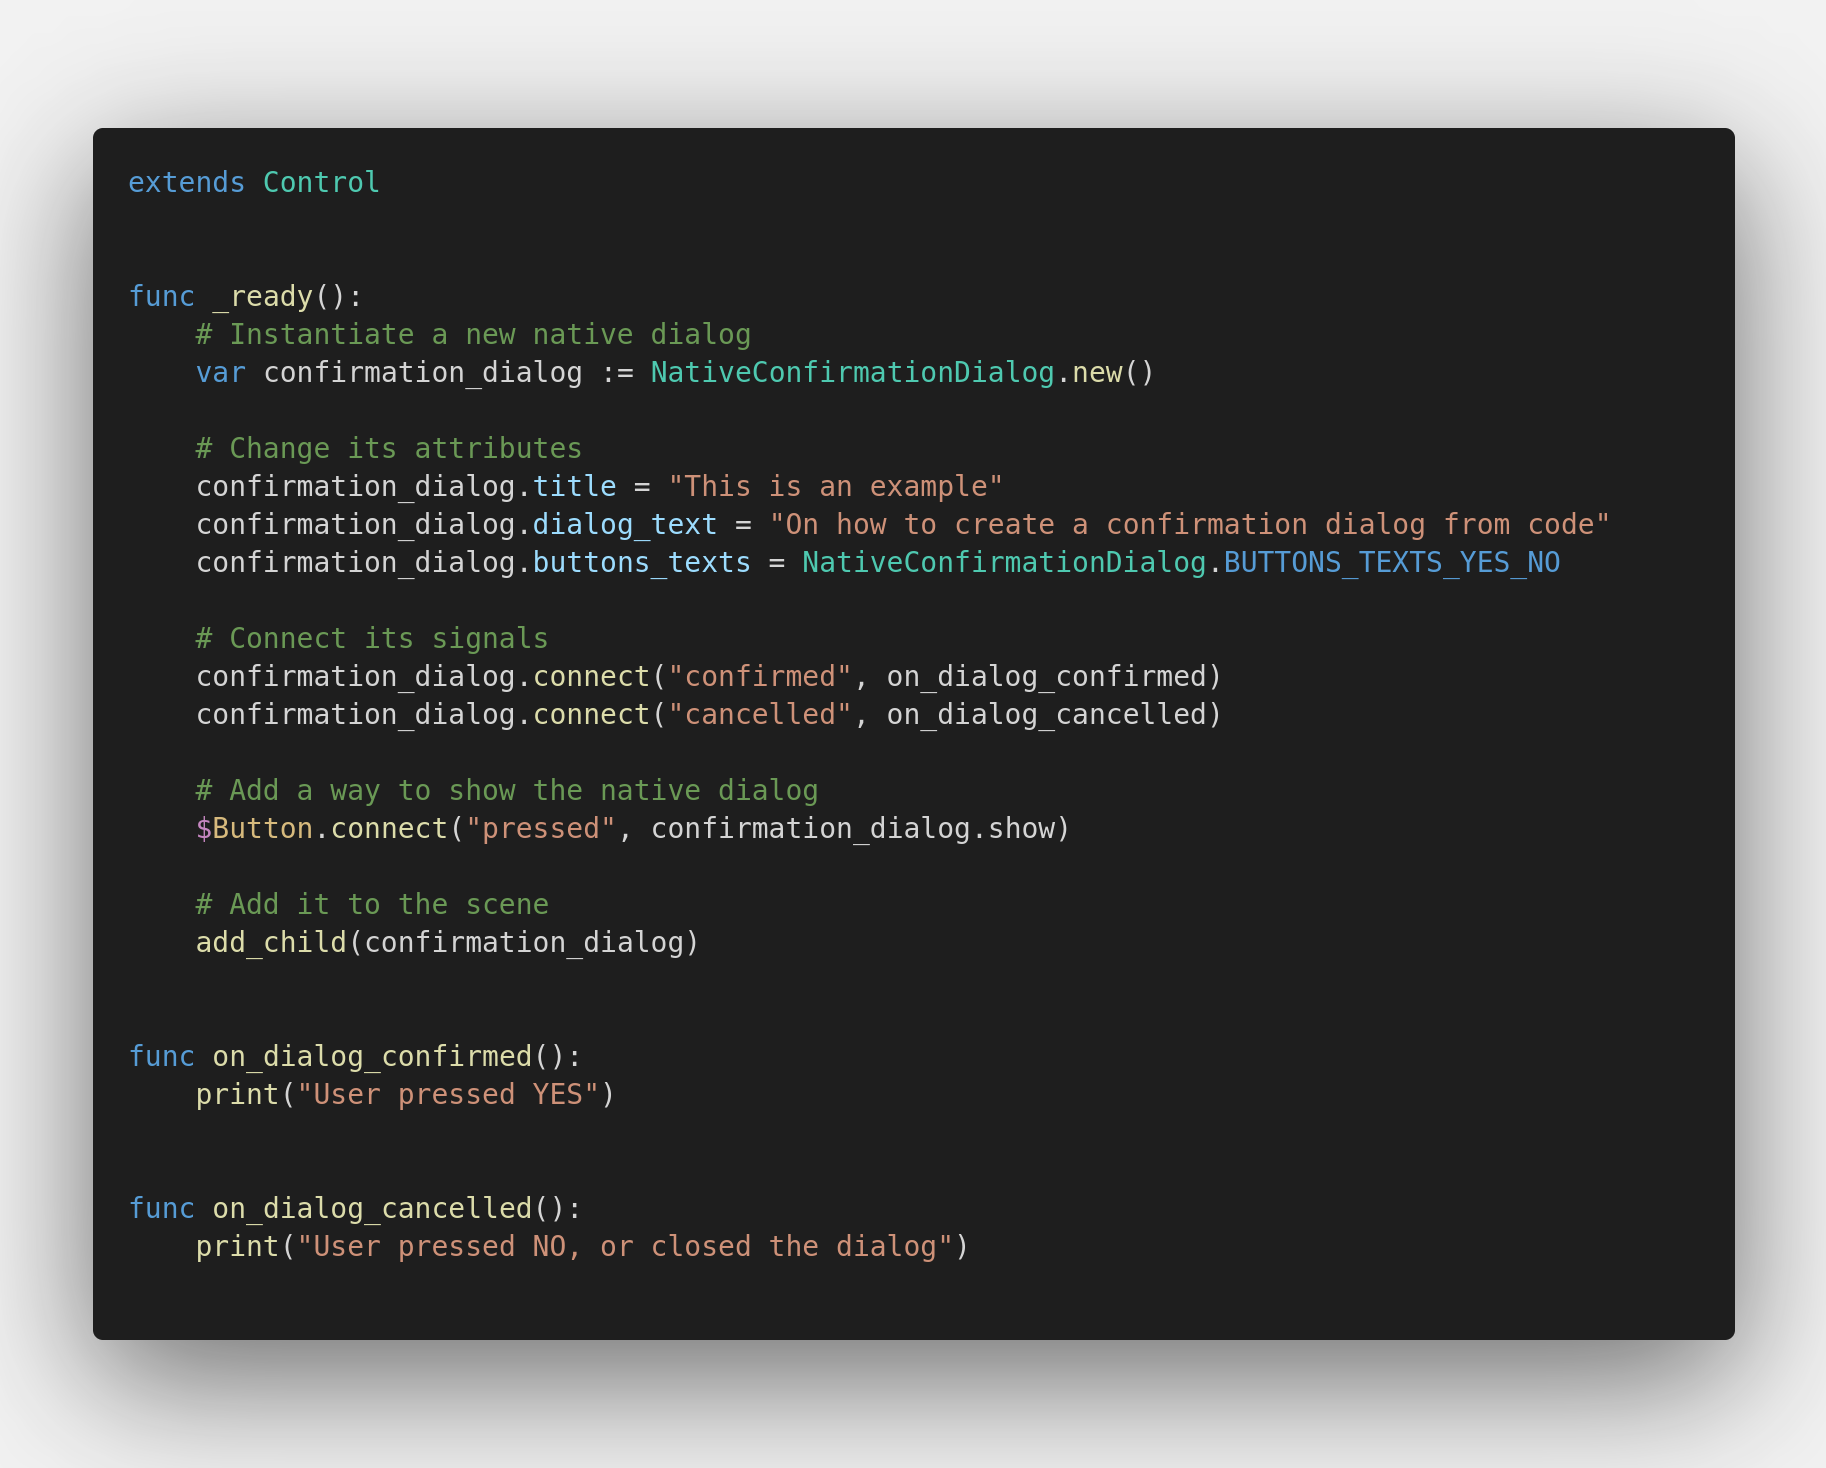Click comment '# Change its attributes'
Viewport: 1826px width, 1468px height.
coord(389,448)
